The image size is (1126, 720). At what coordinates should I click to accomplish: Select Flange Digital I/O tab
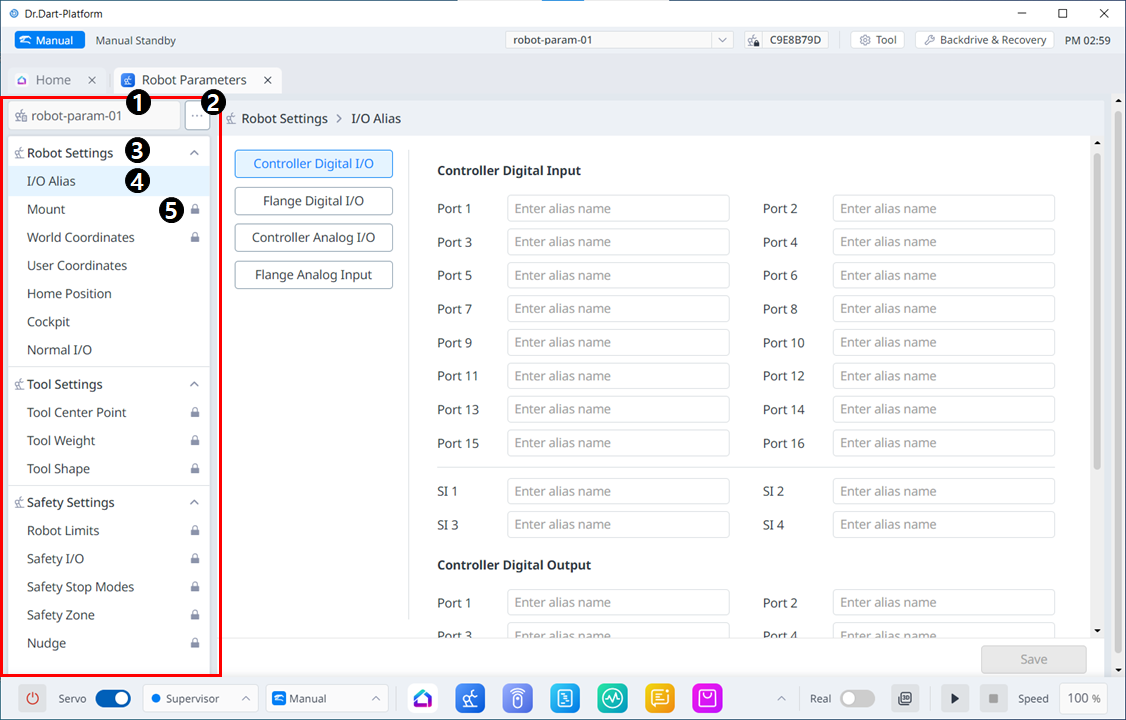point(313,201)
